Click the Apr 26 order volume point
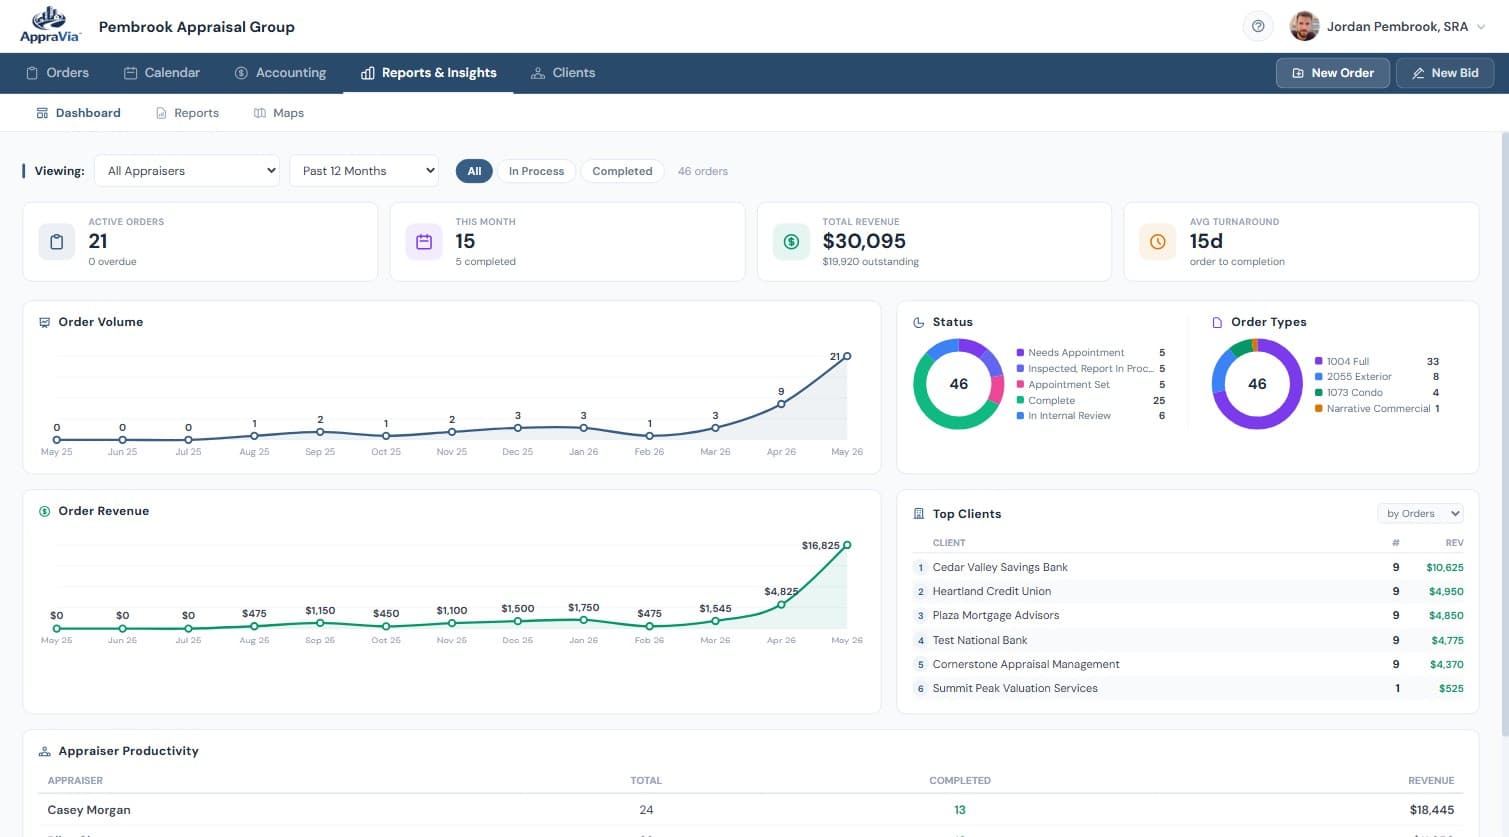Viewport: 1509px width, 837px height. (781, 404)
